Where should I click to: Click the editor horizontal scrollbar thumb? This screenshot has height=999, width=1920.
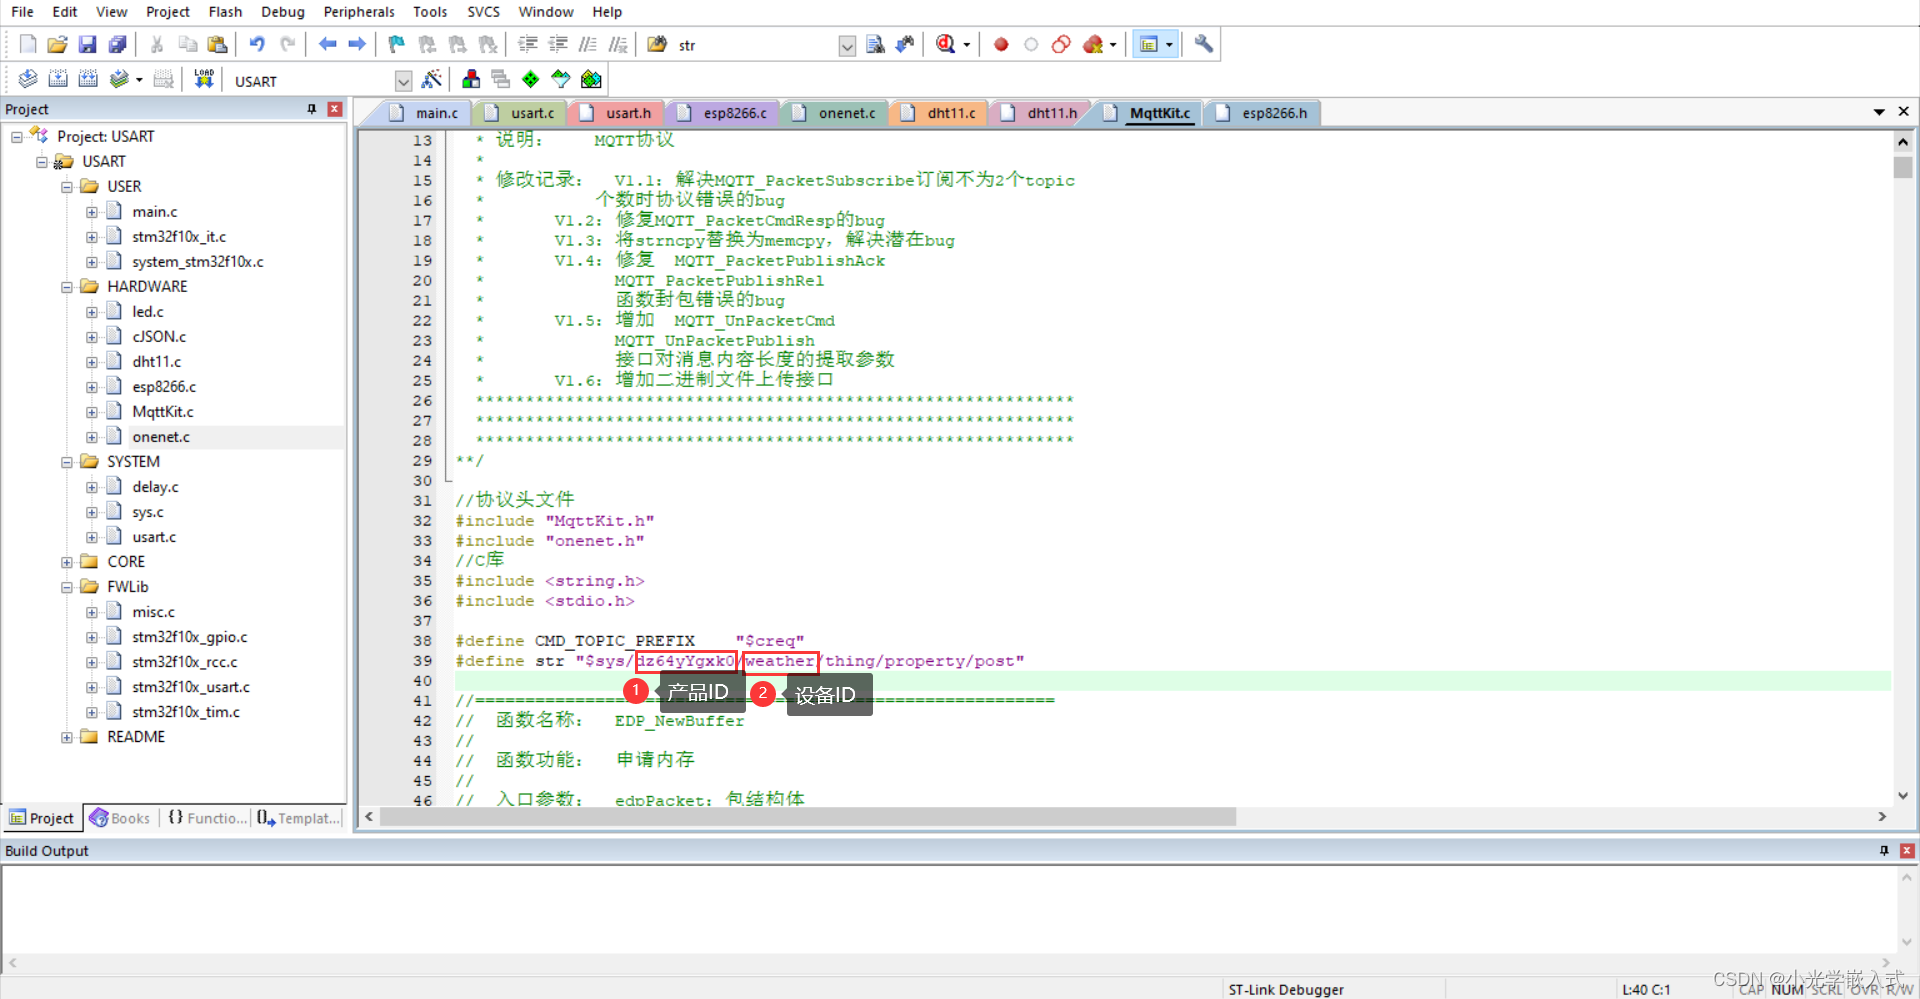(807, 817)
